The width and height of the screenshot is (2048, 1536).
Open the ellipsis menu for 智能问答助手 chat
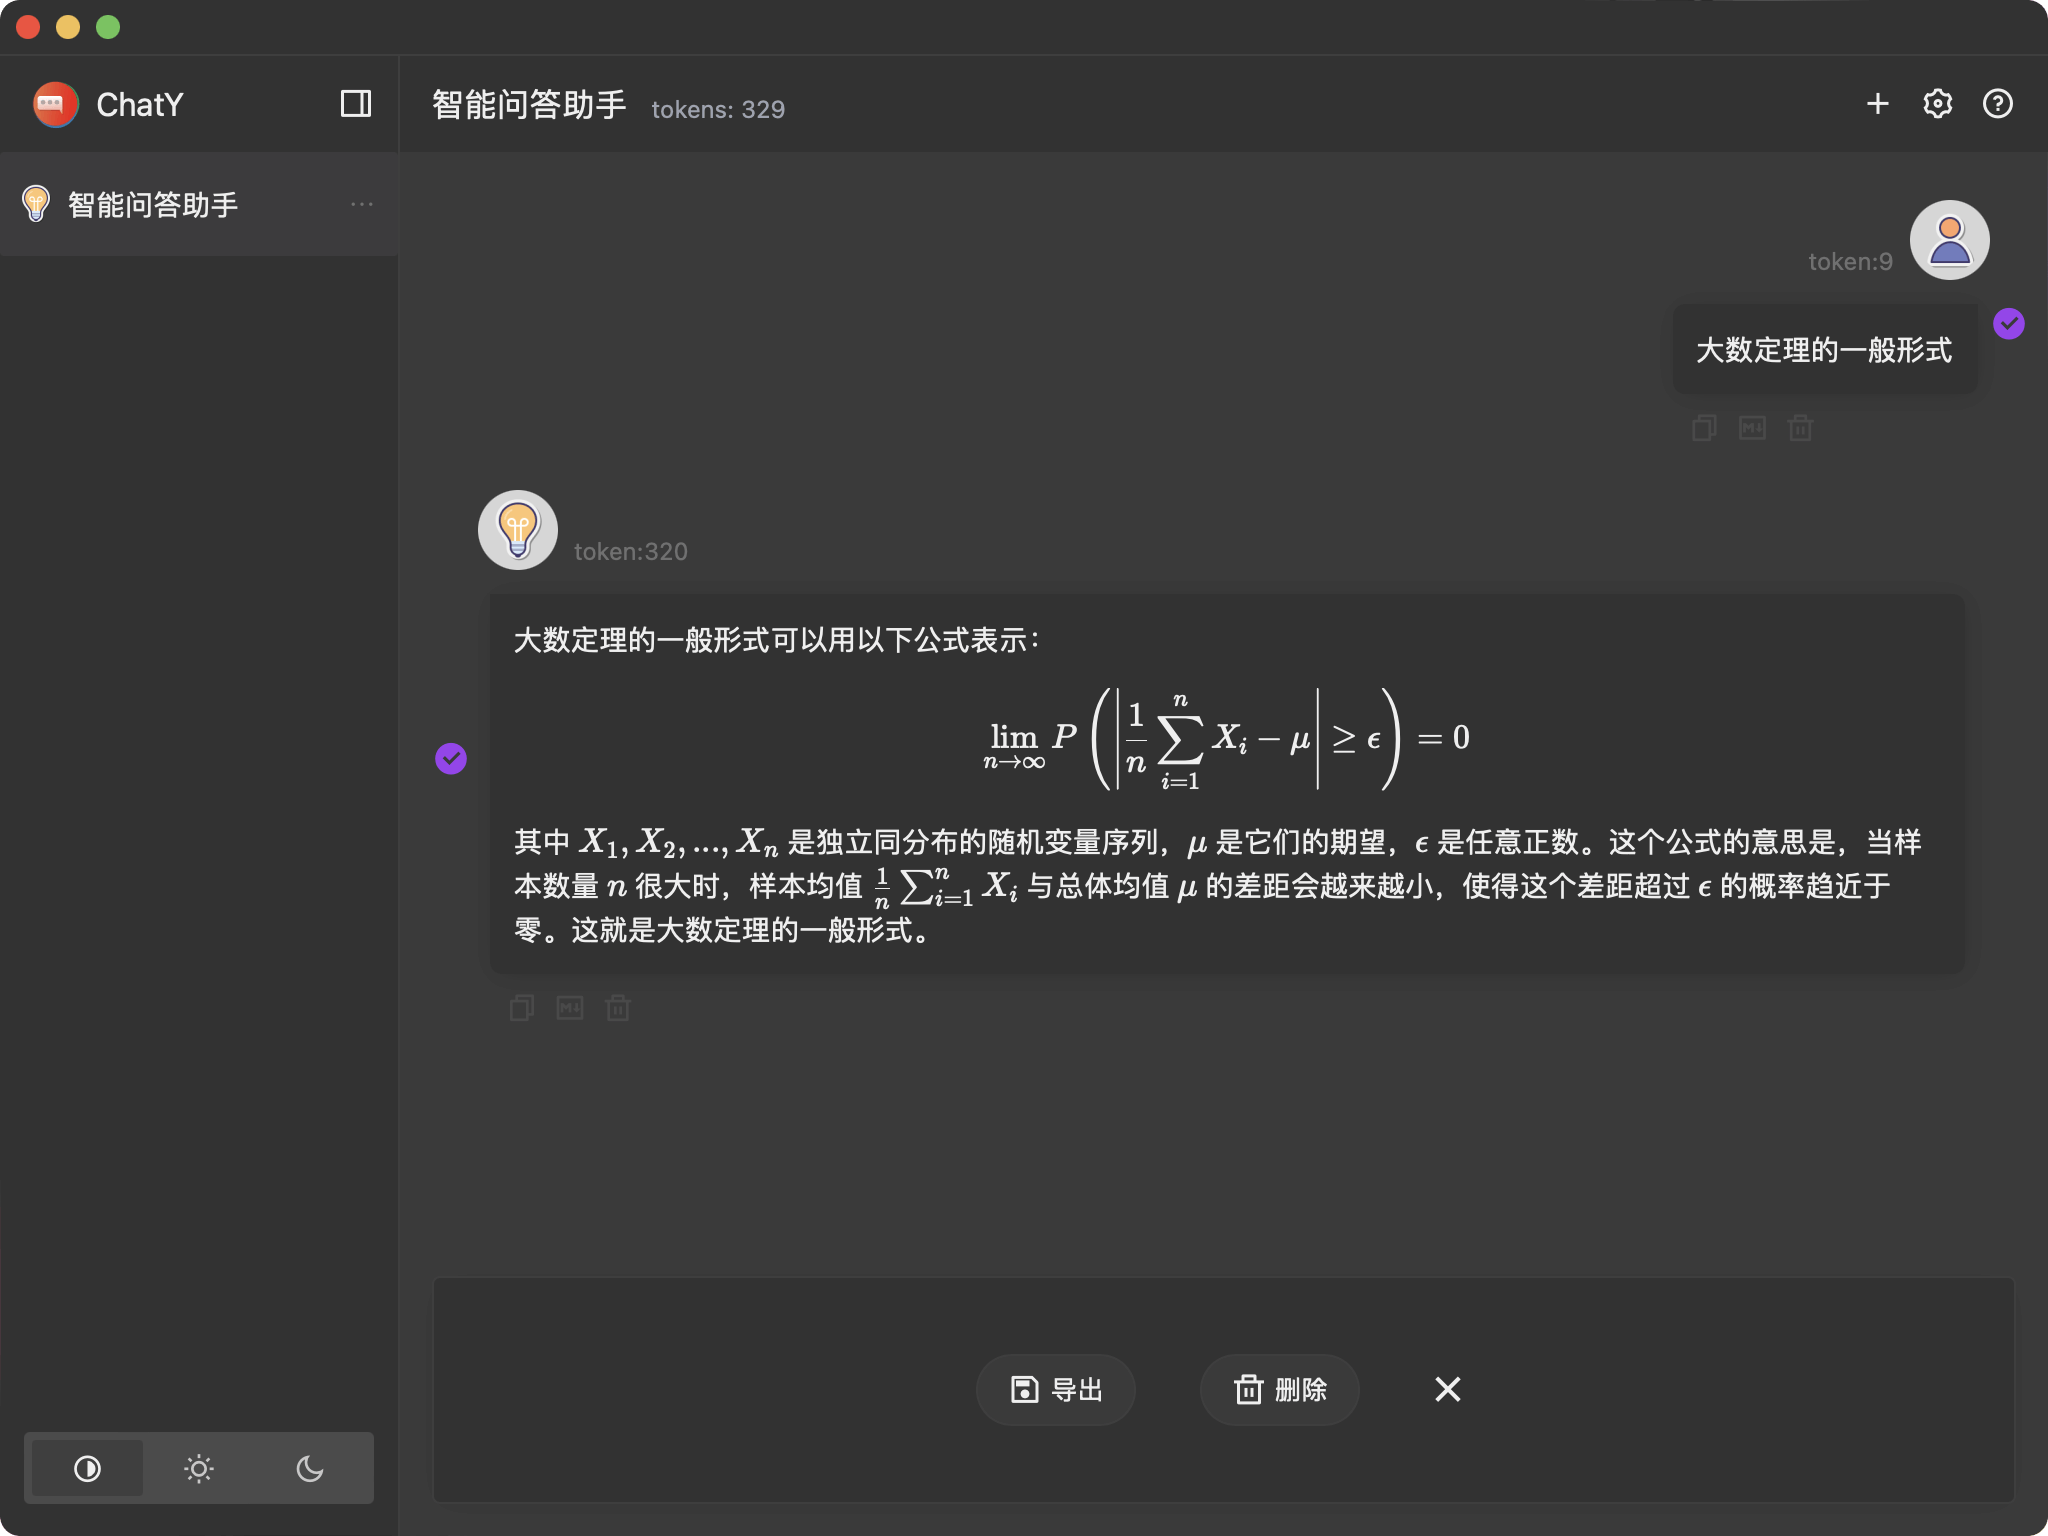(362, 205)
